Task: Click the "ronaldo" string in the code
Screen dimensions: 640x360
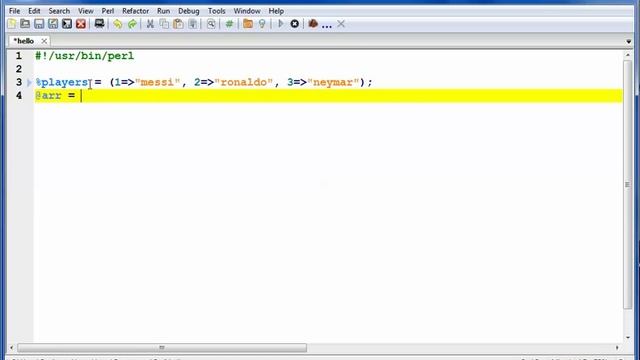Action: point(244,82)
